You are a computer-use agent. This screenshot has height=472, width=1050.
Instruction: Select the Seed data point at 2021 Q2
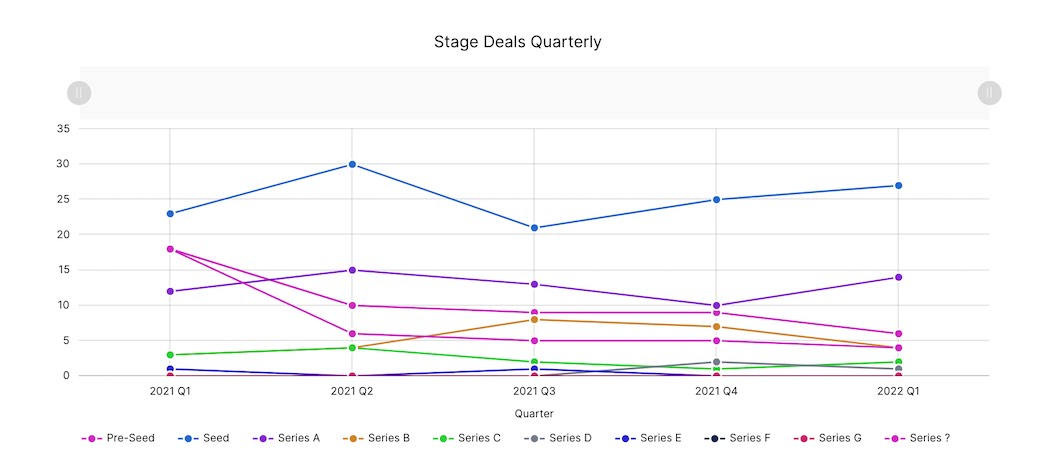tap(352, 164)
